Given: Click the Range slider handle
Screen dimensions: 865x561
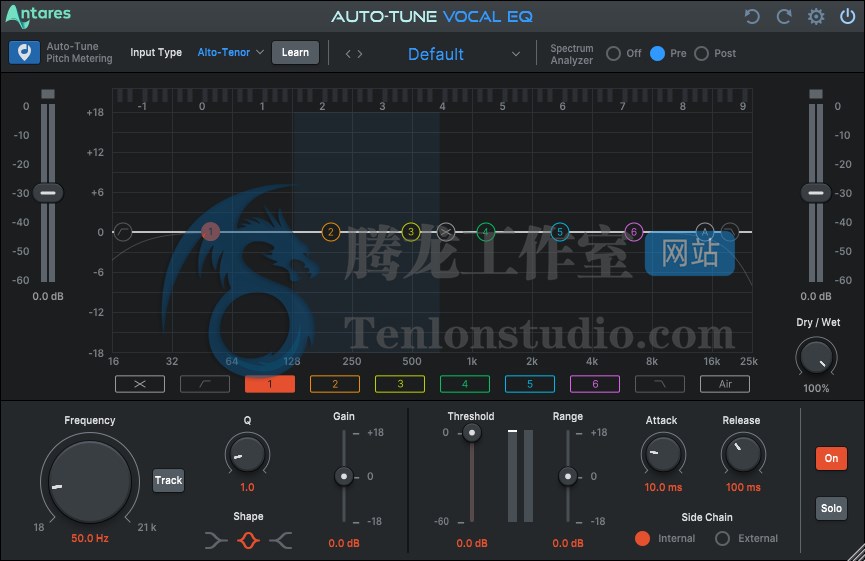Looking at the screenshot, I should [568, 476].
